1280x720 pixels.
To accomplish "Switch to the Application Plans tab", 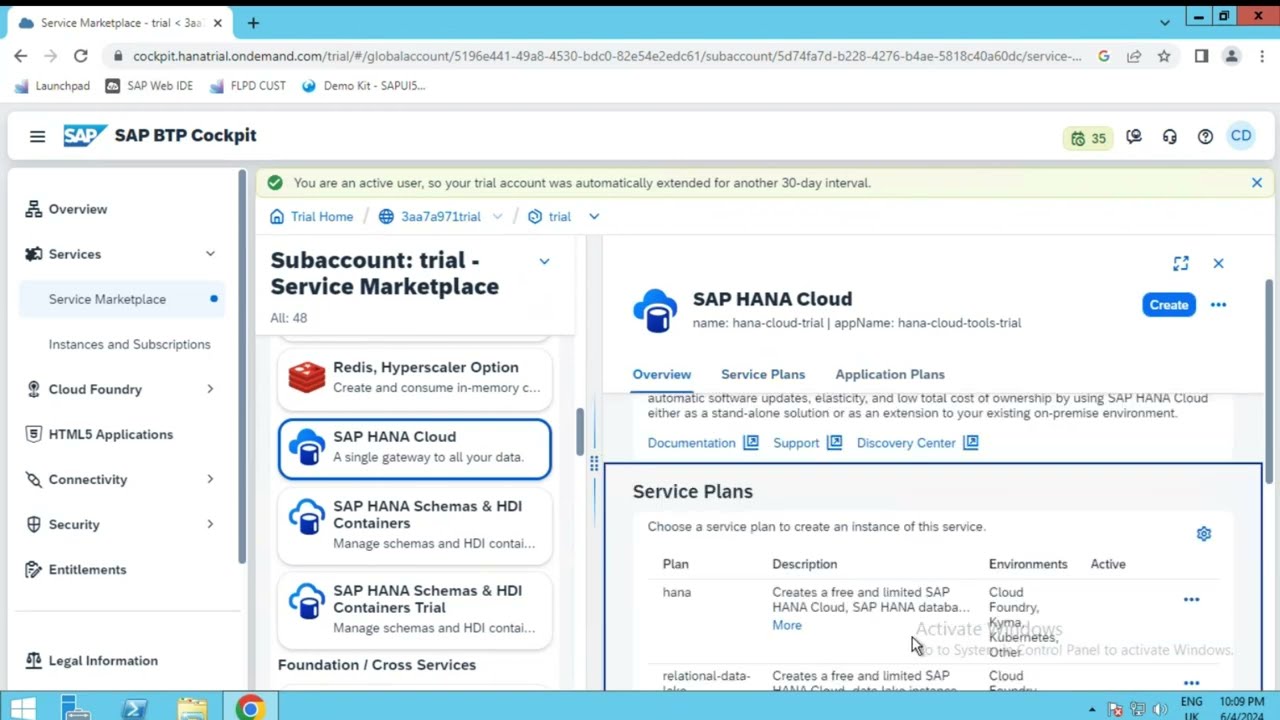I will pos(890,374).
